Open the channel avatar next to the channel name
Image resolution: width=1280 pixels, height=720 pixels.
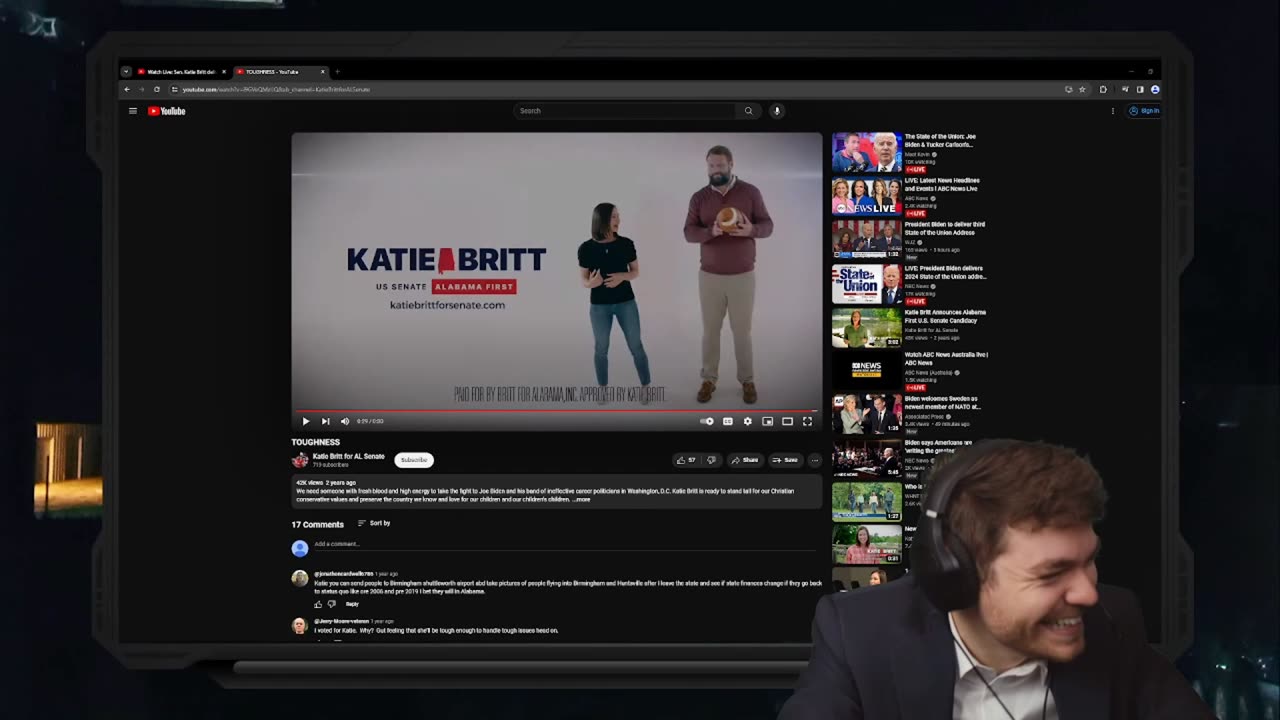[300, 460]
